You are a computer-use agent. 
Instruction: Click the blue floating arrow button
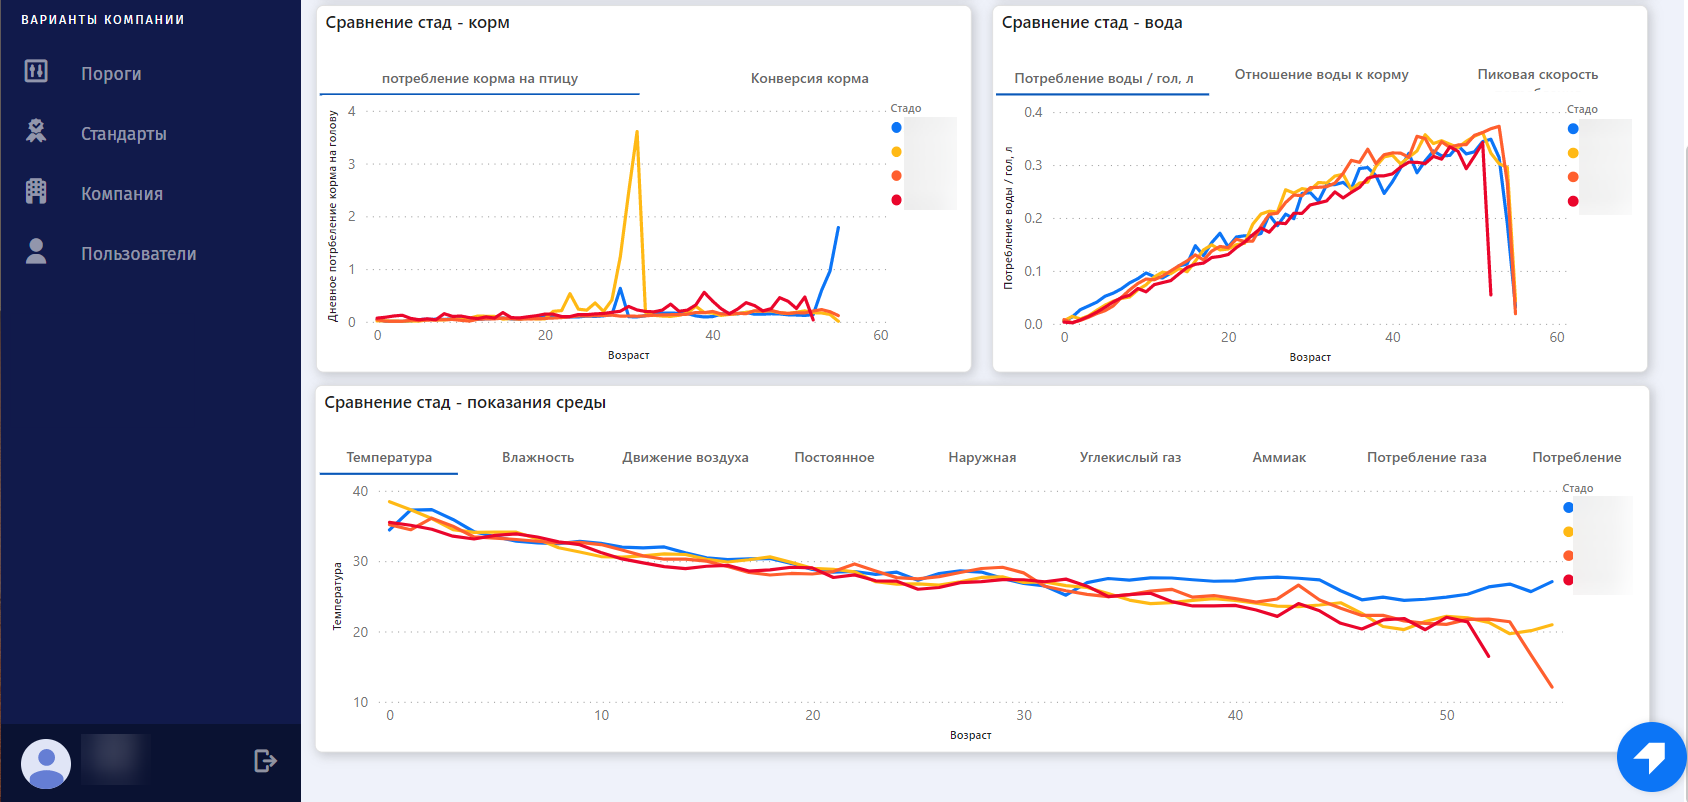click(1651, 757)
